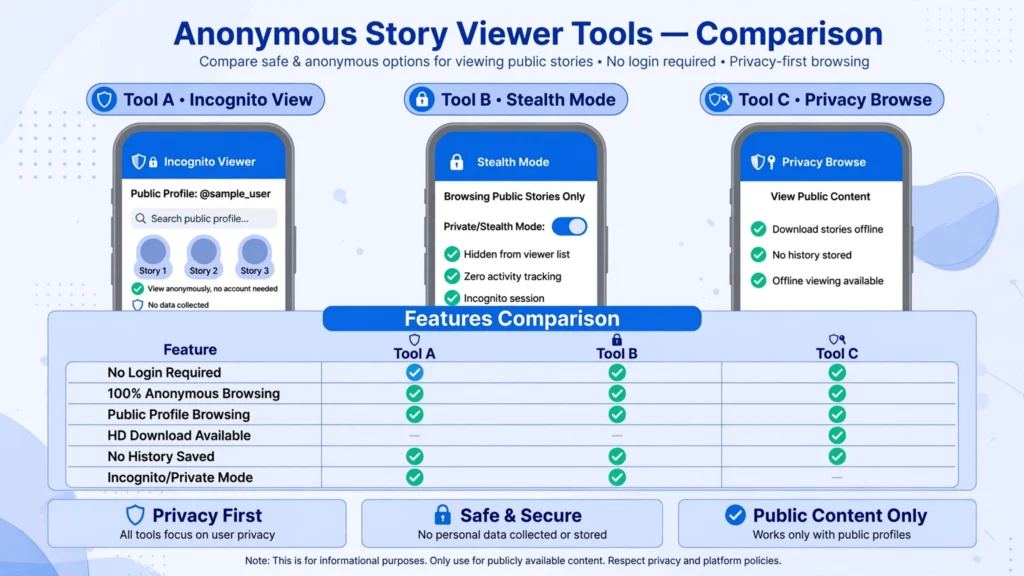Click the No History Saved row label

[x=161, y=456]
